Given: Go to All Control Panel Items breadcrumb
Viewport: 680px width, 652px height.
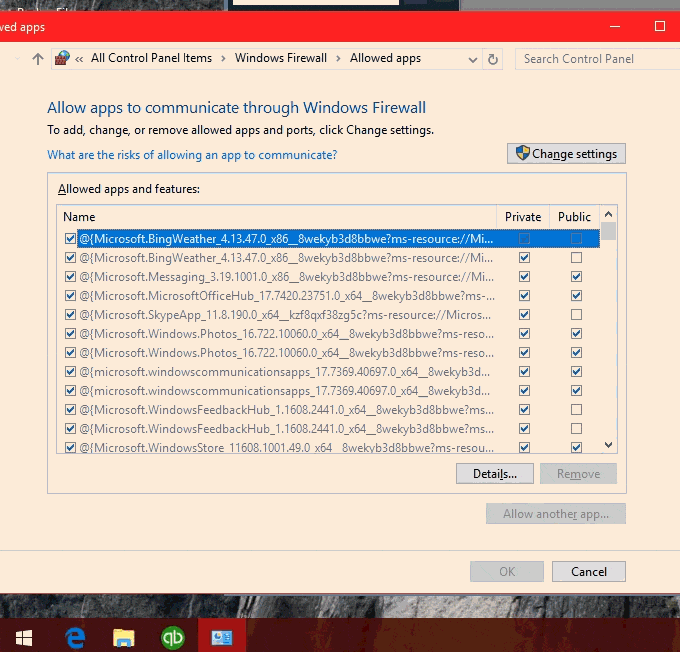Looking at the screenshot, I should [151, 58].
